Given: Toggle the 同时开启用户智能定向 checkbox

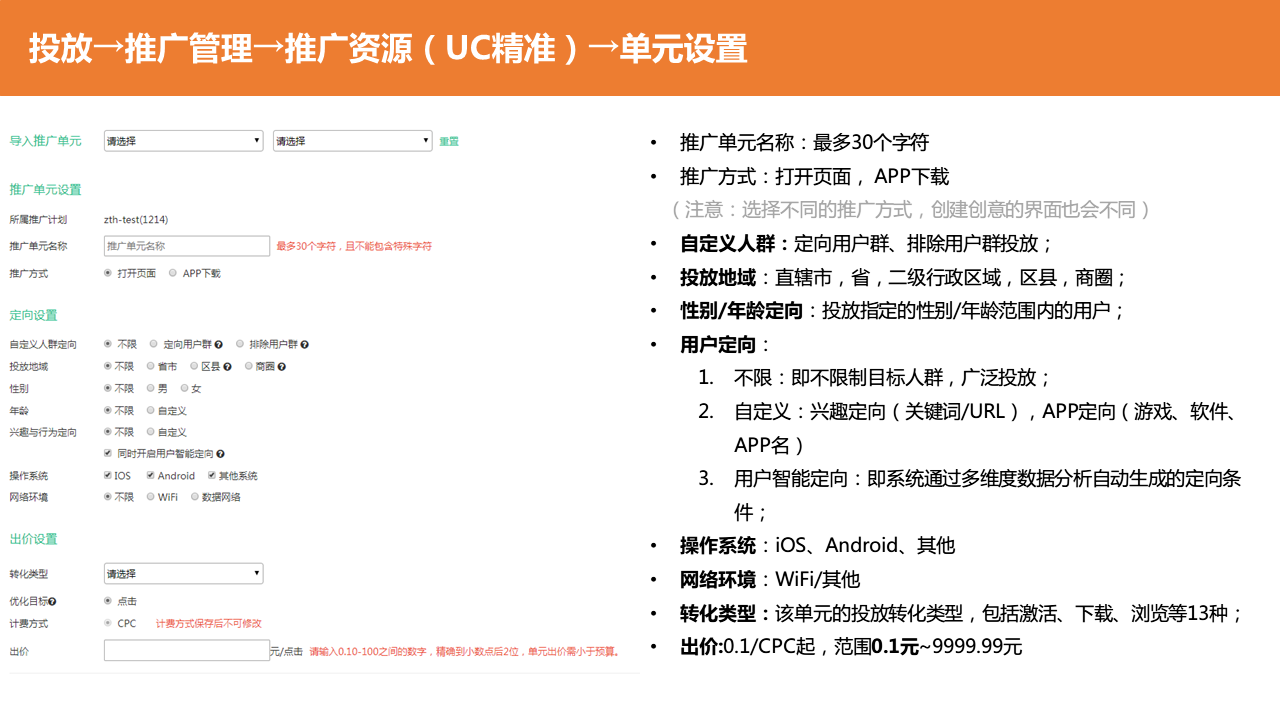Looking at the screenshot, I should tap(108, 454).
